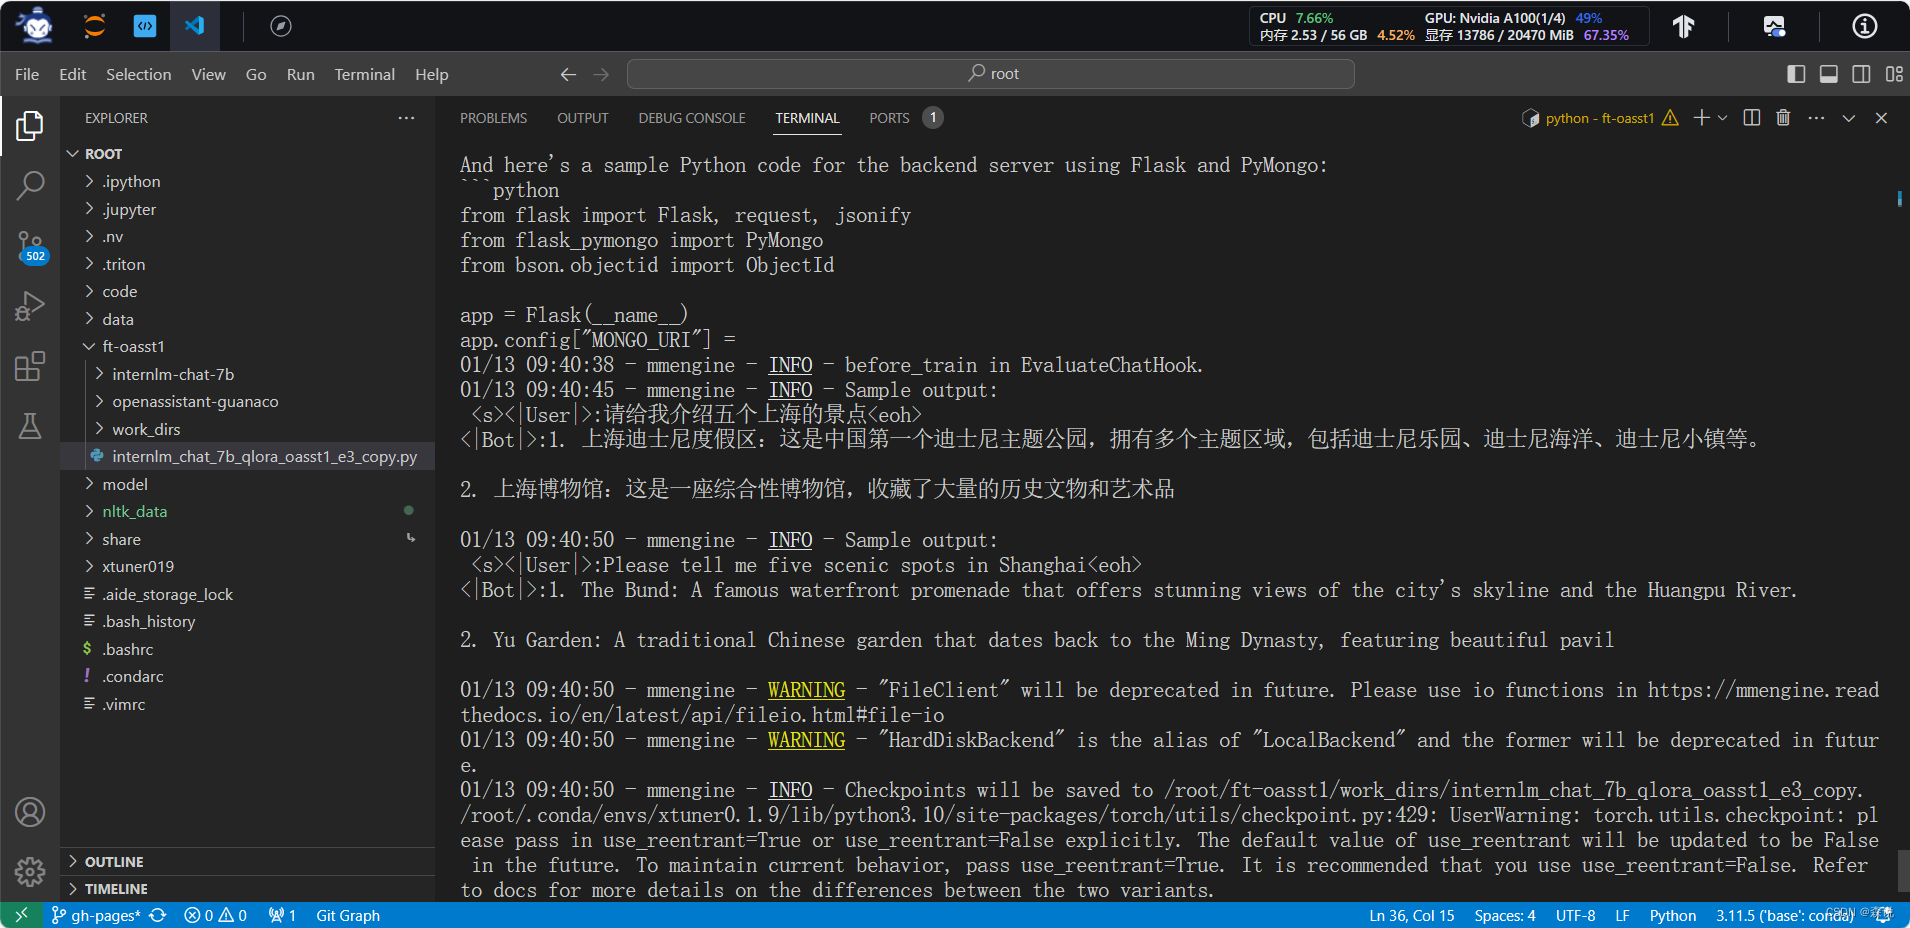The image size is (1910, 928).
Task: Click errors and warnings count in status bar
Action: coord(215,915)
